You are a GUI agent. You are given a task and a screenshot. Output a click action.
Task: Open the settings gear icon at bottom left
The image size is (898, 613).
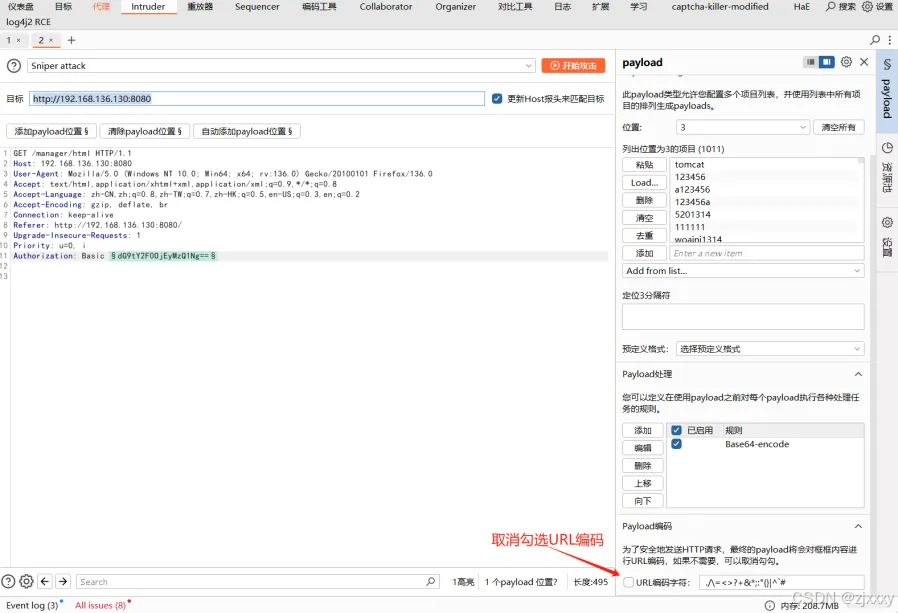click(x=25, y=581)
